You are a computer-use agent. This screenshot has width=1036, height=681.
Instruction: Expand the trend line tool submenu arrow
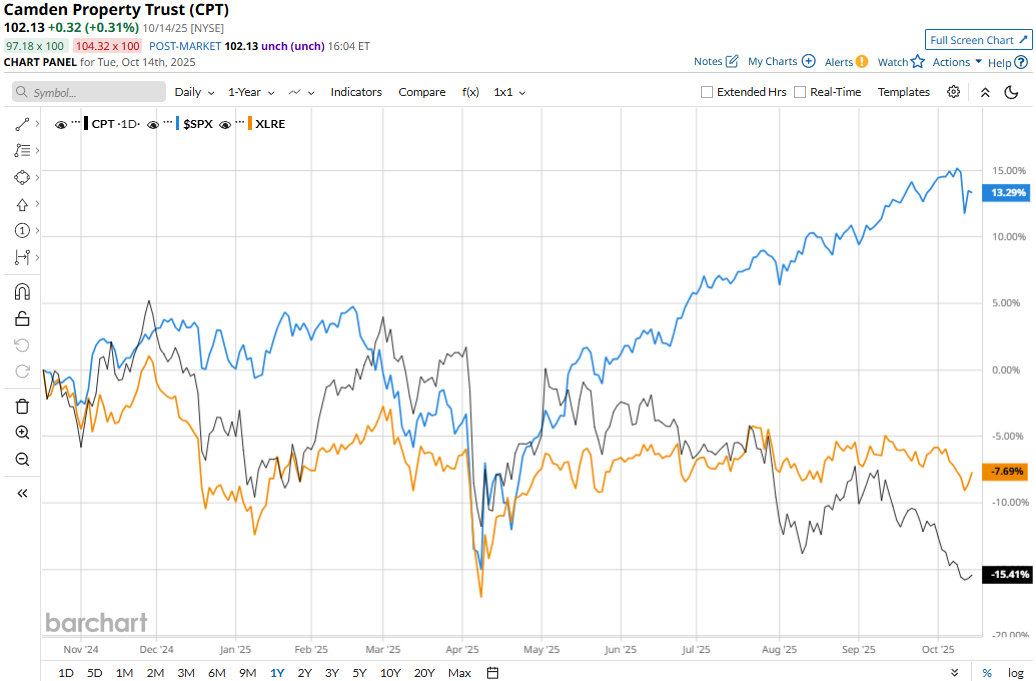pos(37,124)
